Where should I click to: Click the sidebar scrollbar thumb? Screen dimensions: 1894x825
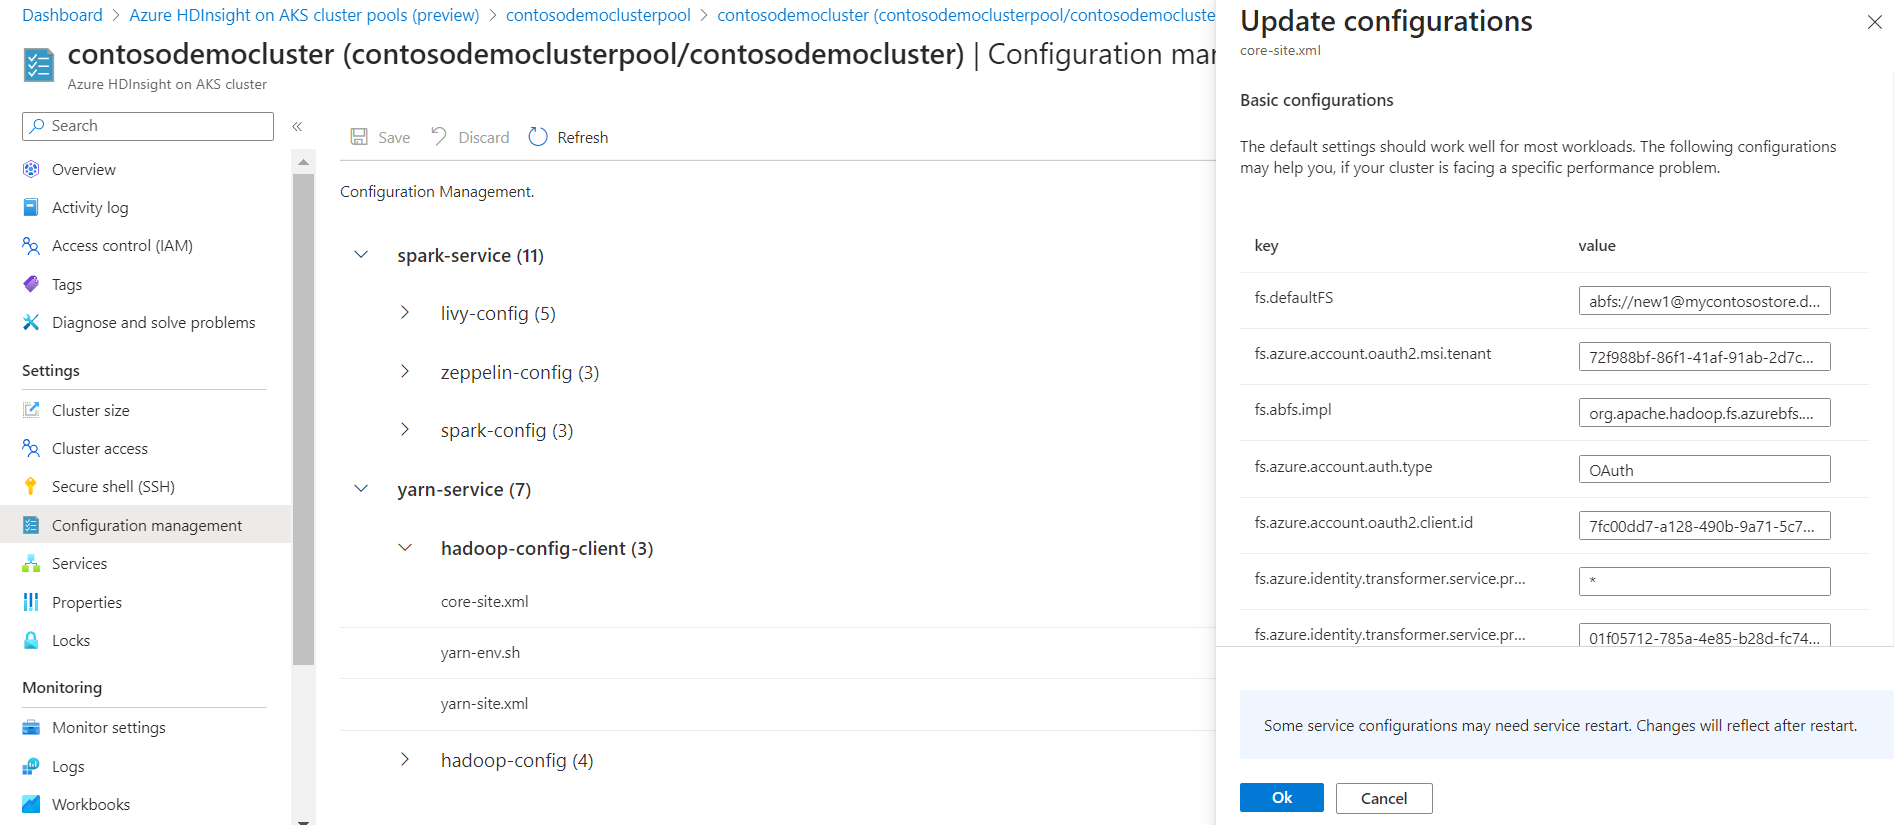(303, 419)
